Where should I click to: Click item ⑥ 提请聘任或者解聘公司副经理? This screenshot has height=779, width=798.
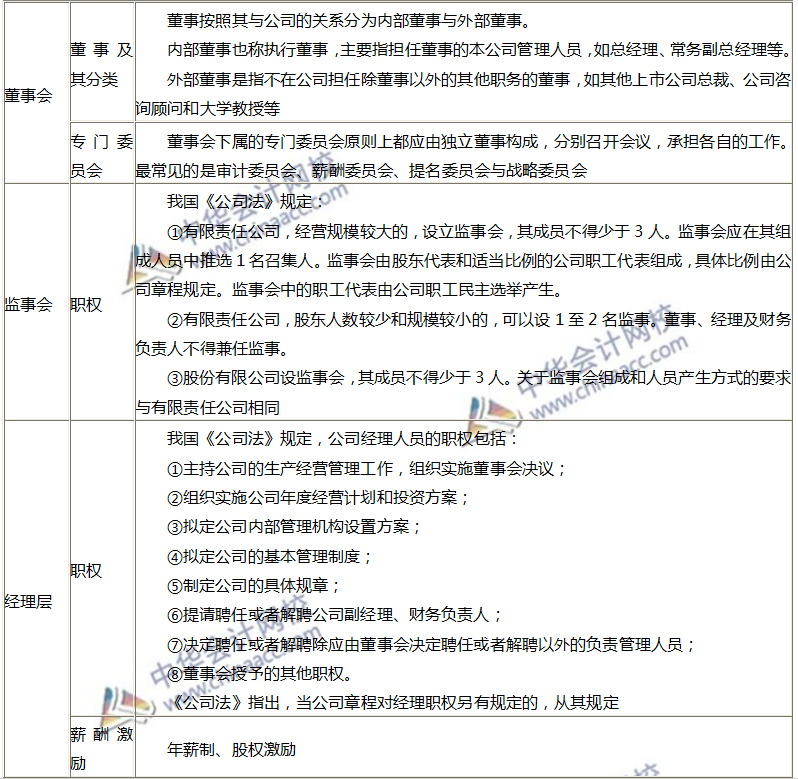pos(334,615)
